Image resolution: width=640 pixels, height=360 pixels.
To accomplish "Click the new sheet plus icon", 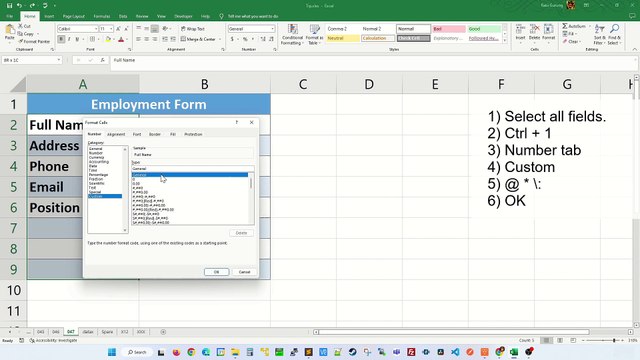I will tap(163, 332).
